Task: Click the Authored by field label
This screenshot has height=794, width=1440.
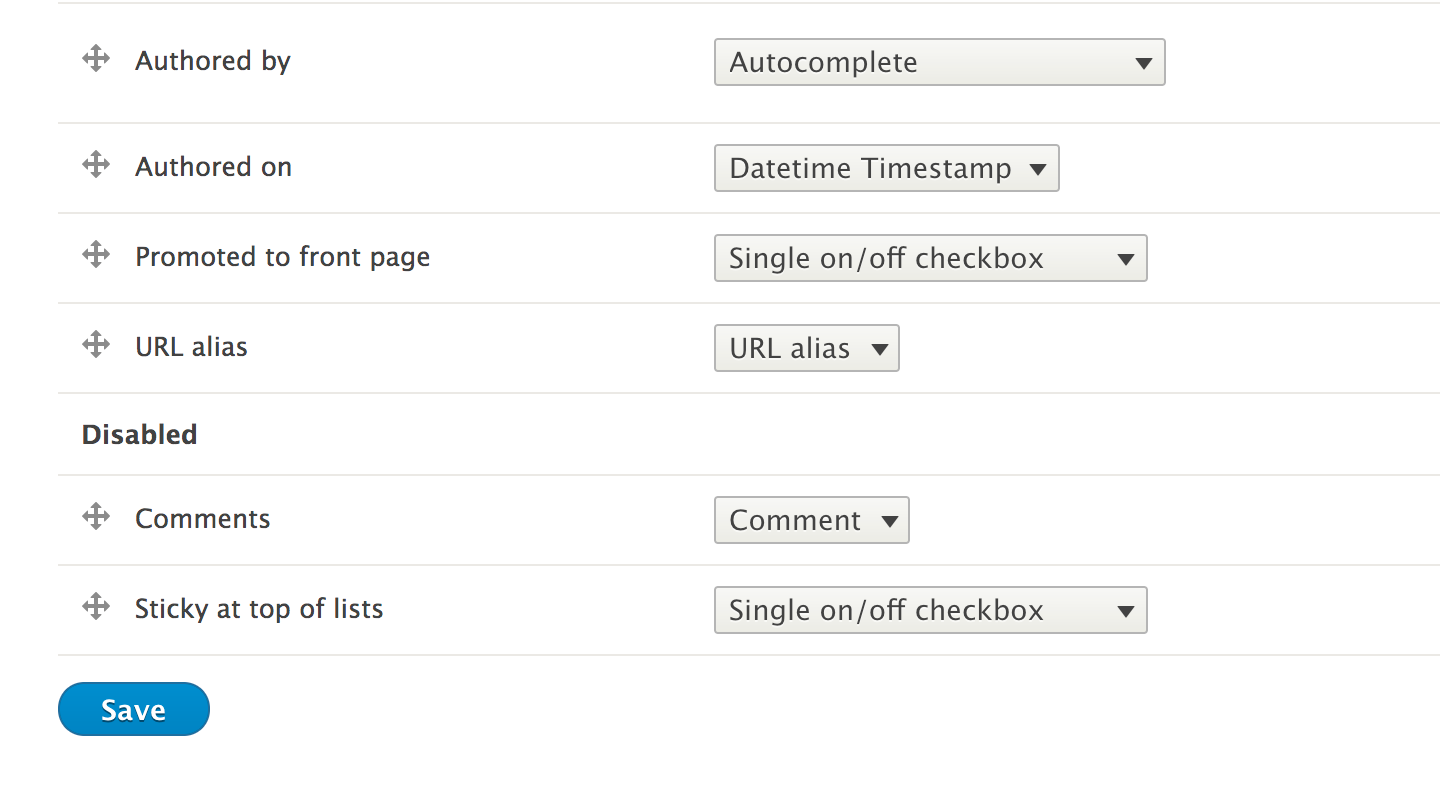Action: (213, 61)
